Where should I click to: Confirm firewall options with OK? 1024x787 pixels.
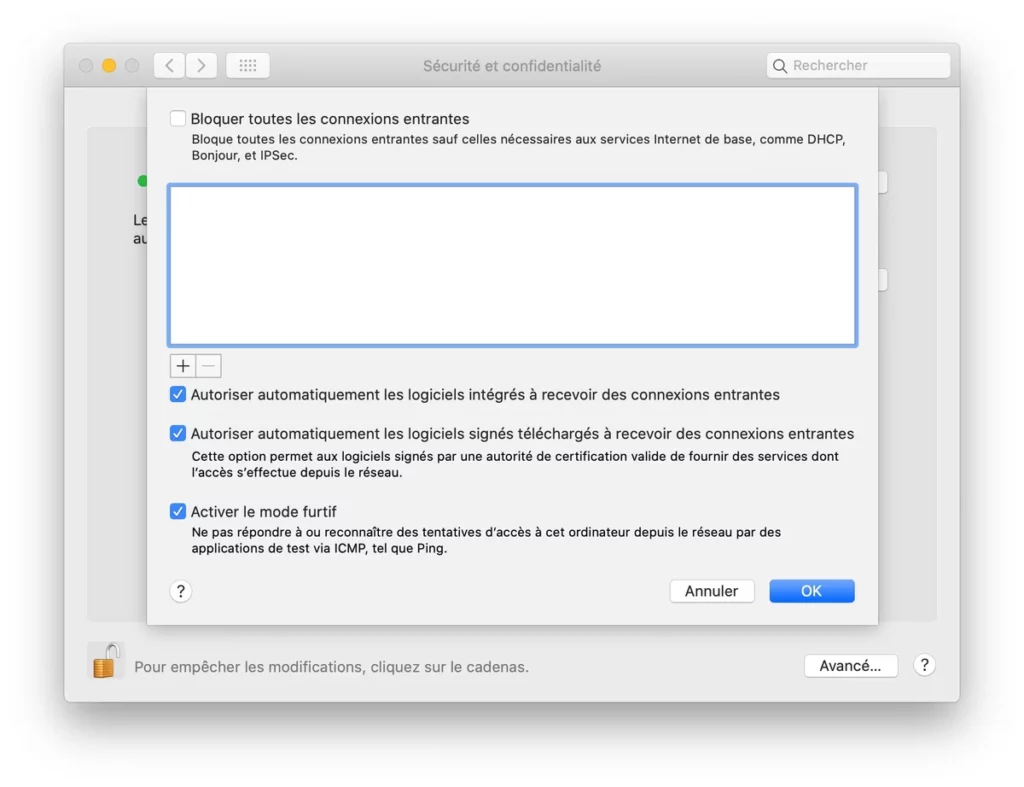tap(811, 591)
